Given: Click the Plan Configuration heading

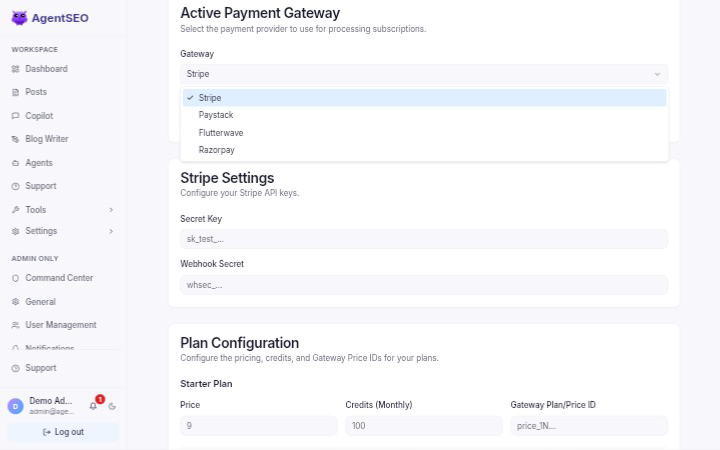Looking at the screenshot, I should click(x=240, y=343).
